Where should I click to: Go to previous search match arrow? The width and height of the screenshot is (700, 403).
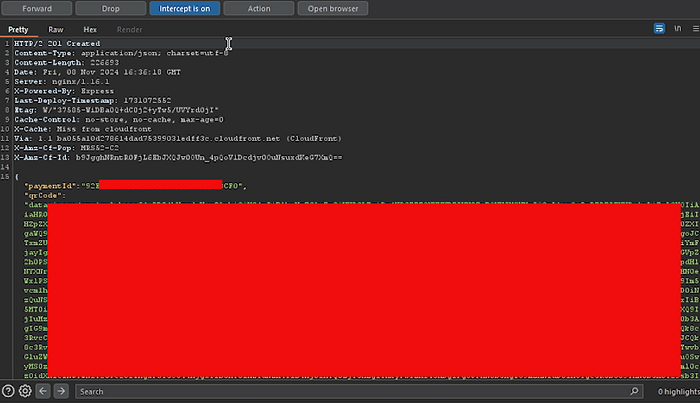tap(43, 391)
